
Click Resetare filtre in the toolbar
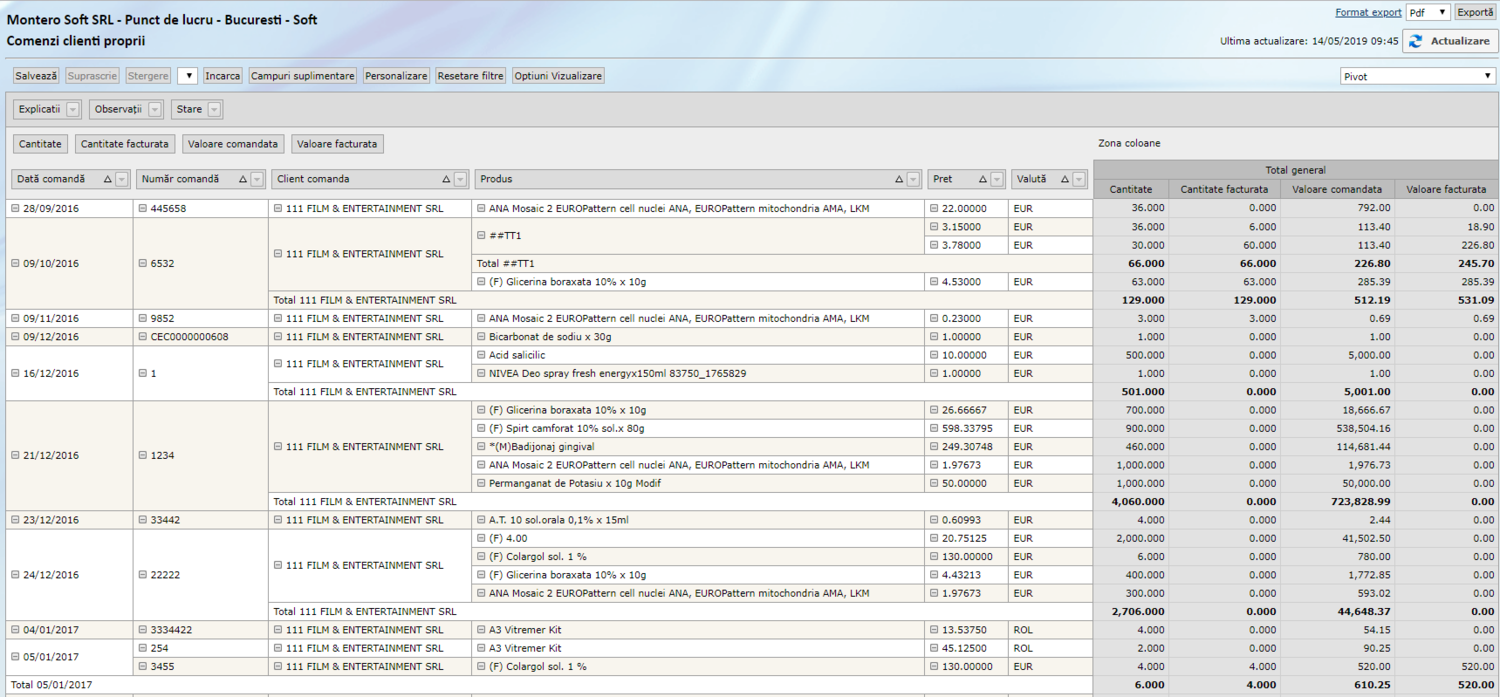470,76
